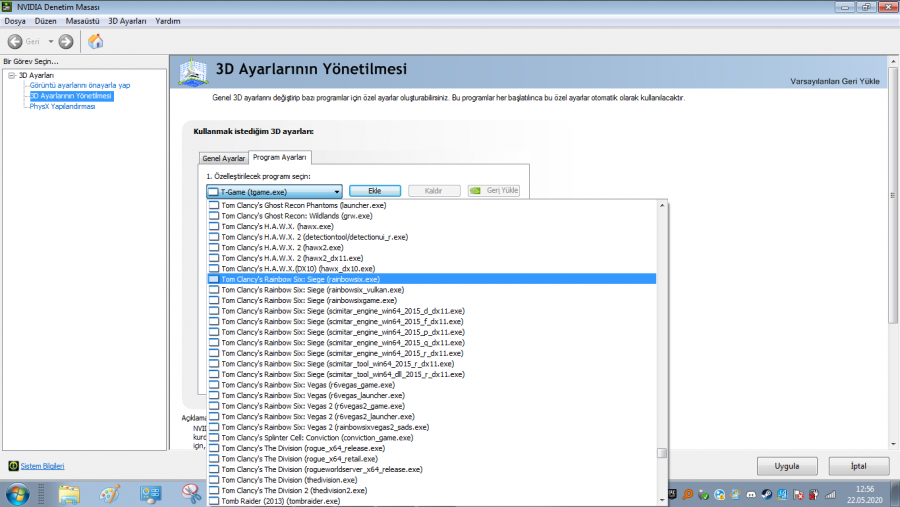This screenshot has width=900, height=507.
Task: Select 3D Ayarlarının Yönetilmesi tree item
Action: click(71, 96)
